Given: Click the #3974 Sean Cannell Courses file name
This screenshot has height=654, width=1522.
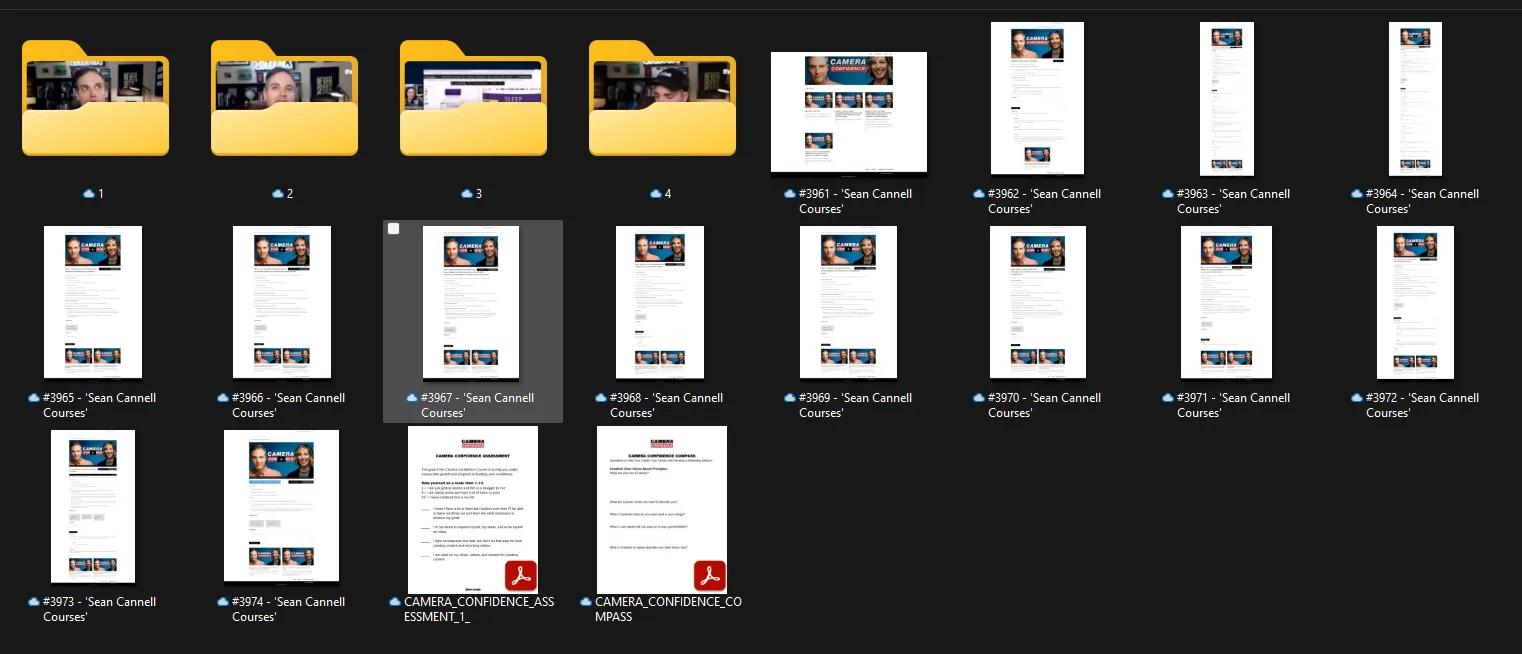Looking at the screenshot, I should [282, 609].
